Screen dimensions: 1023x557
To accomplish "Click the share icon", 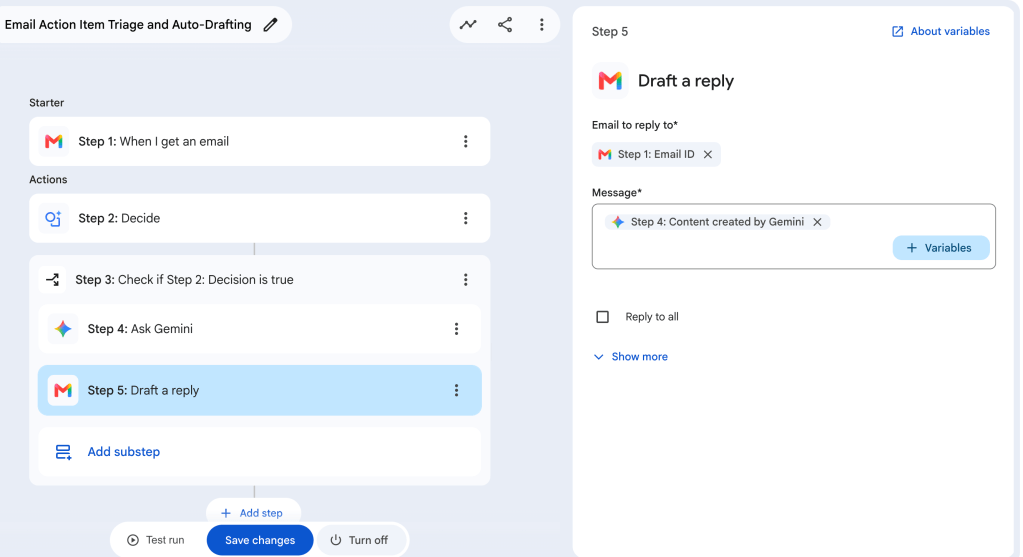I will pos(505,25).
